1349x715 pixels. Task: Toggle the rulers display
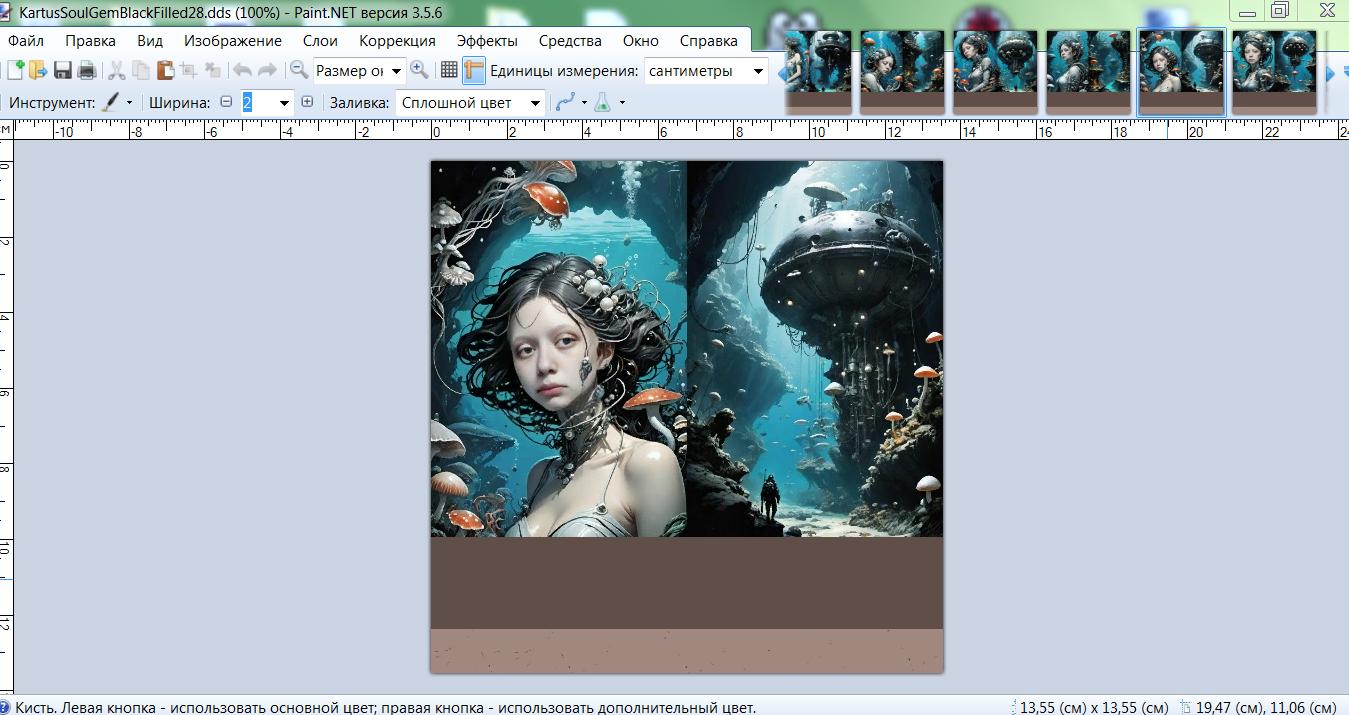click(x=473, y=70)
